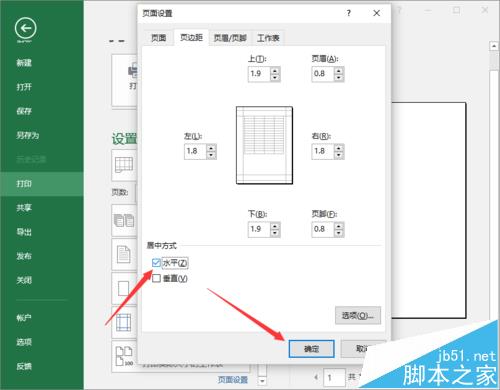Click the margins icon in print settings

(123, 322)
